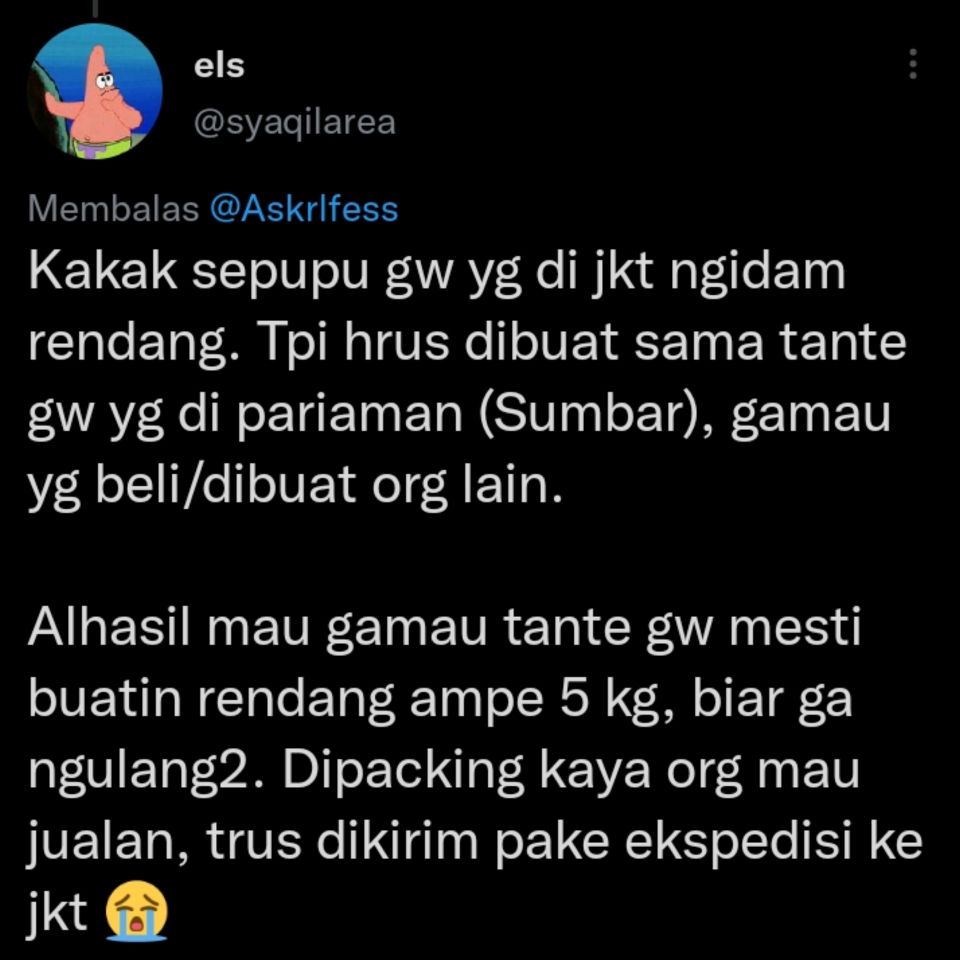
Task: Select the line starting Kakak sepupu gw
Action: pyautogui.click(x=437, y=273)
